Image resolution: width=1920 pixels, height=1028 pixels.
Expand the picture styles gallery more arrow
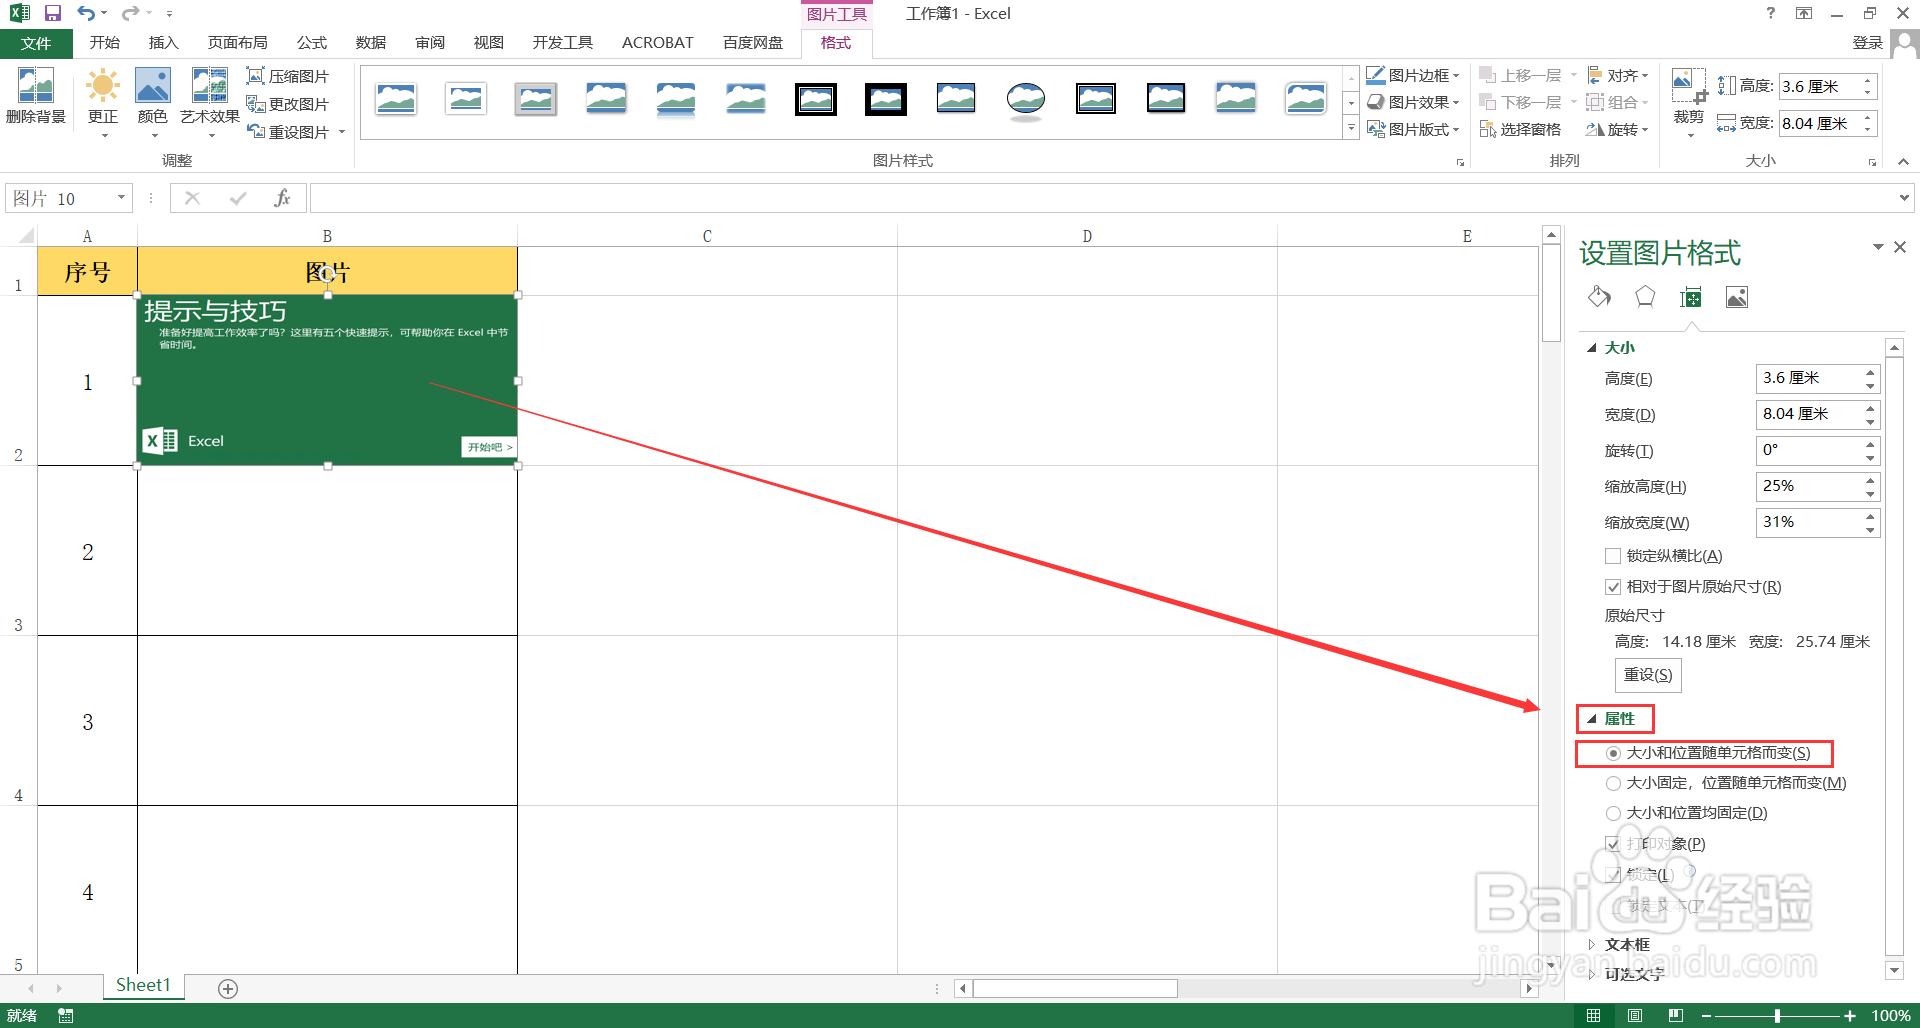coord(1351,128)
